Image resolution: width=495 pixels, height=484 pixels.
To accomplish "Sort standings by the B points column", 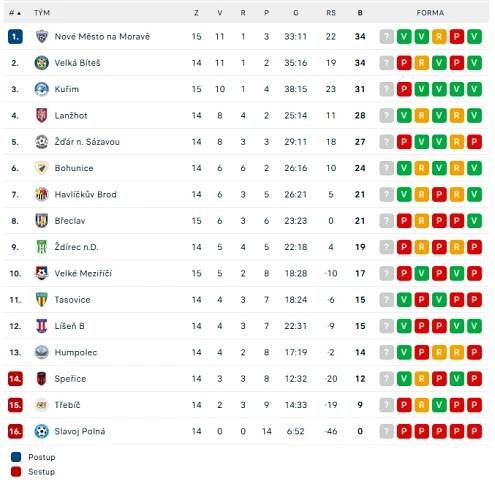I will coord(360,13).
